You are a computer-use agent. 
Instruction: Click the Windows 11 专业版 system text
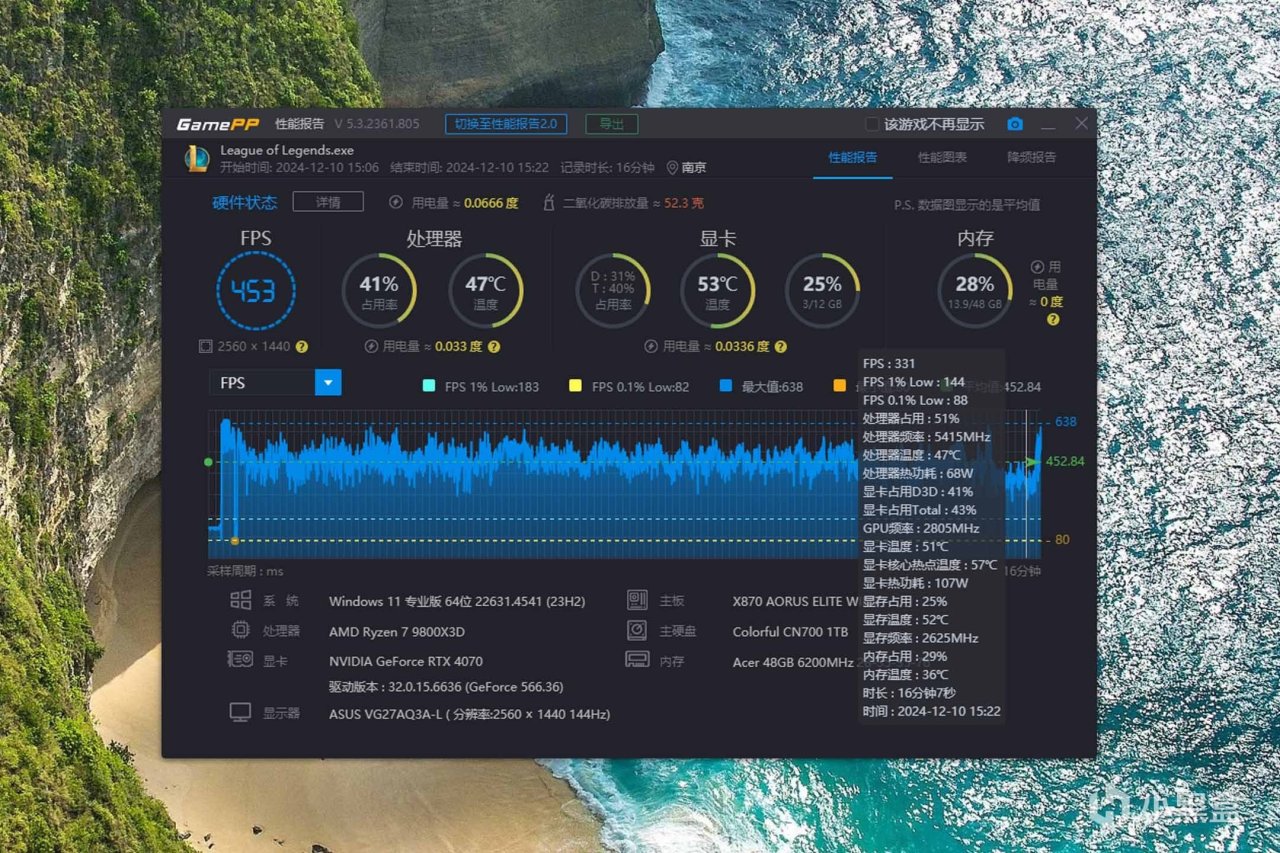pos(457,601)
